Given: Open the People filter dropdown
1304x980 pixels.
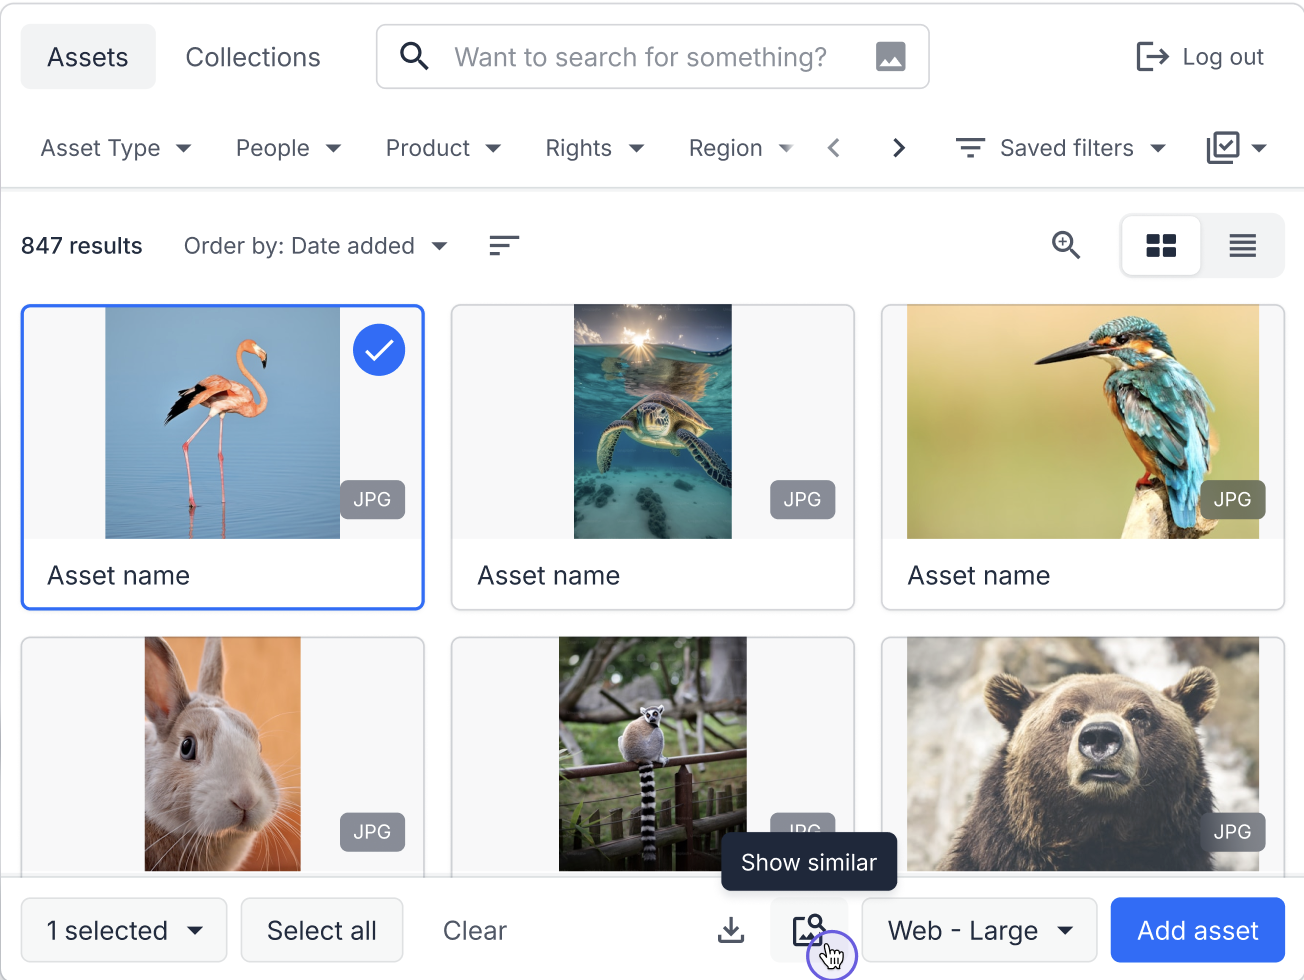Looking at the screenshot, I should [x=289, y=148].
